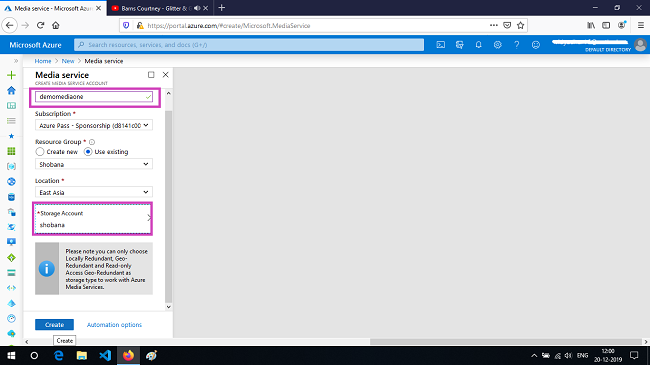Open Cloud Shell from the Azure header
This screenshot has height=365, width=650.
click(x=441, y=45)
